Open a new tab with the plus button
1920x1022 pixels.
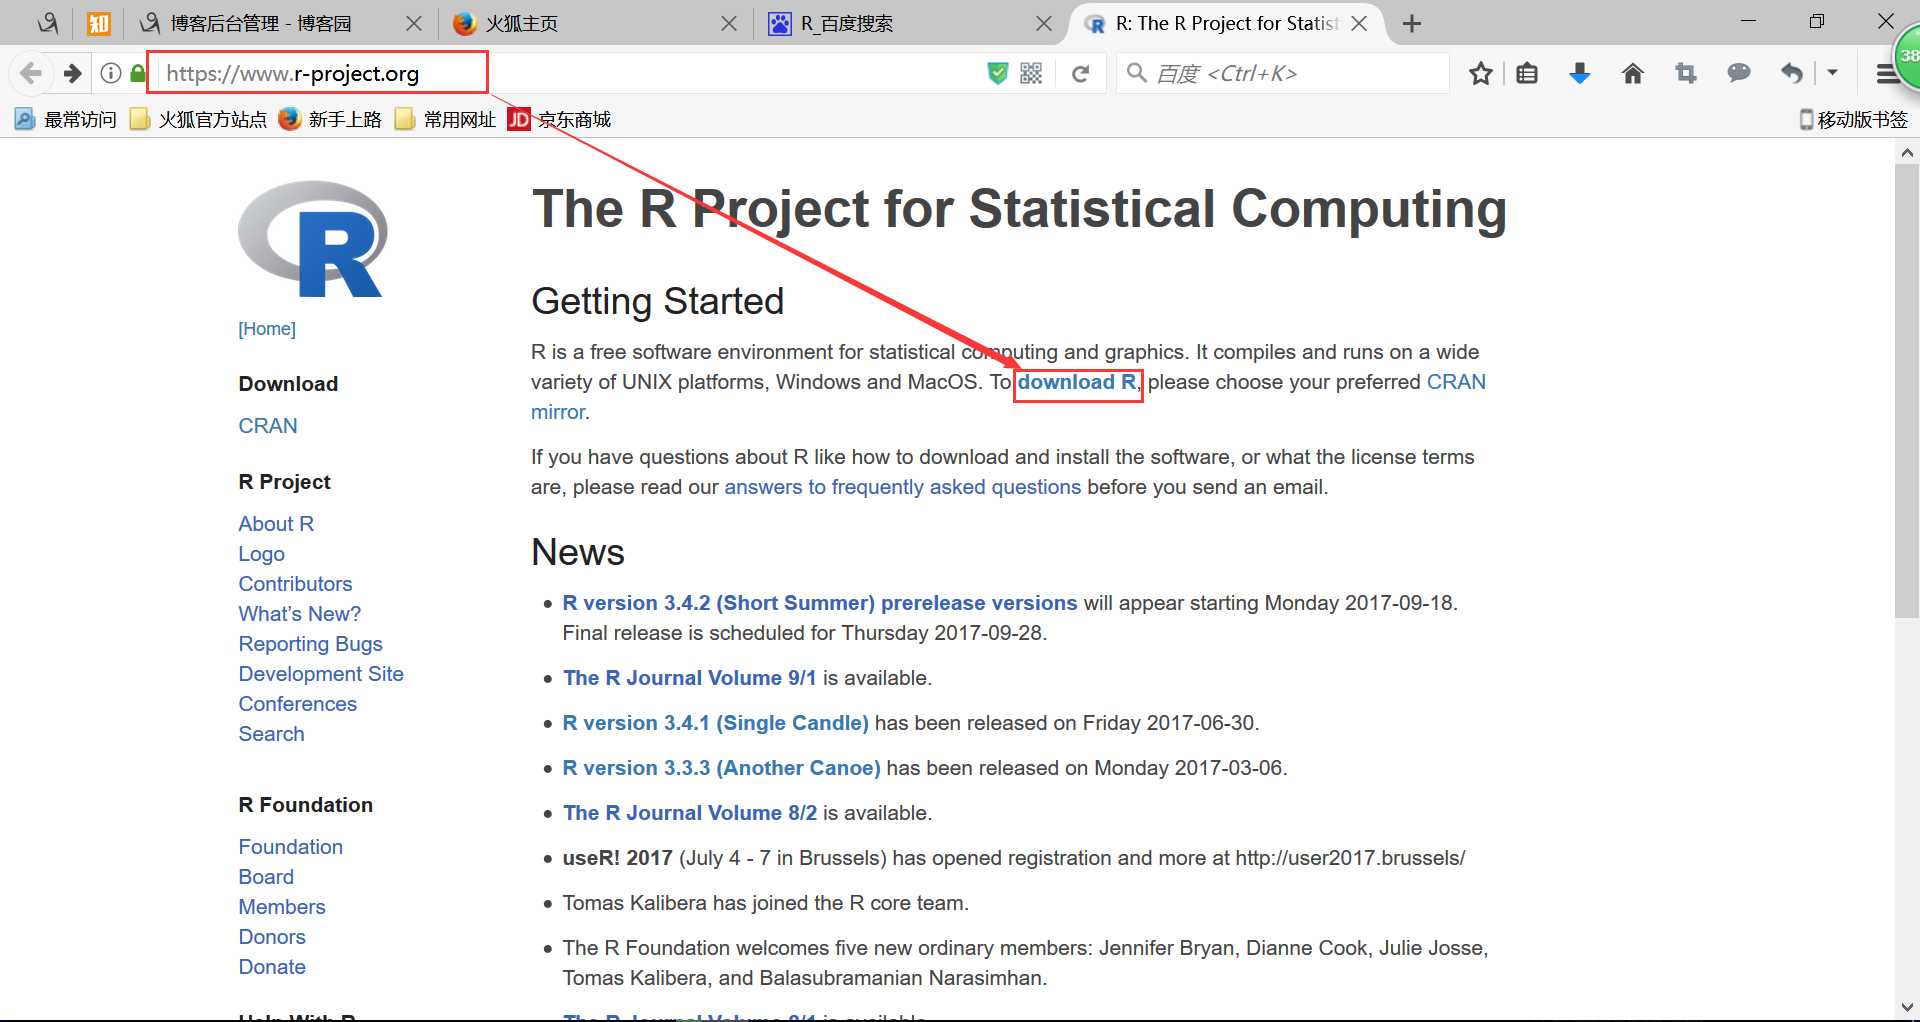click(1412, 24)
